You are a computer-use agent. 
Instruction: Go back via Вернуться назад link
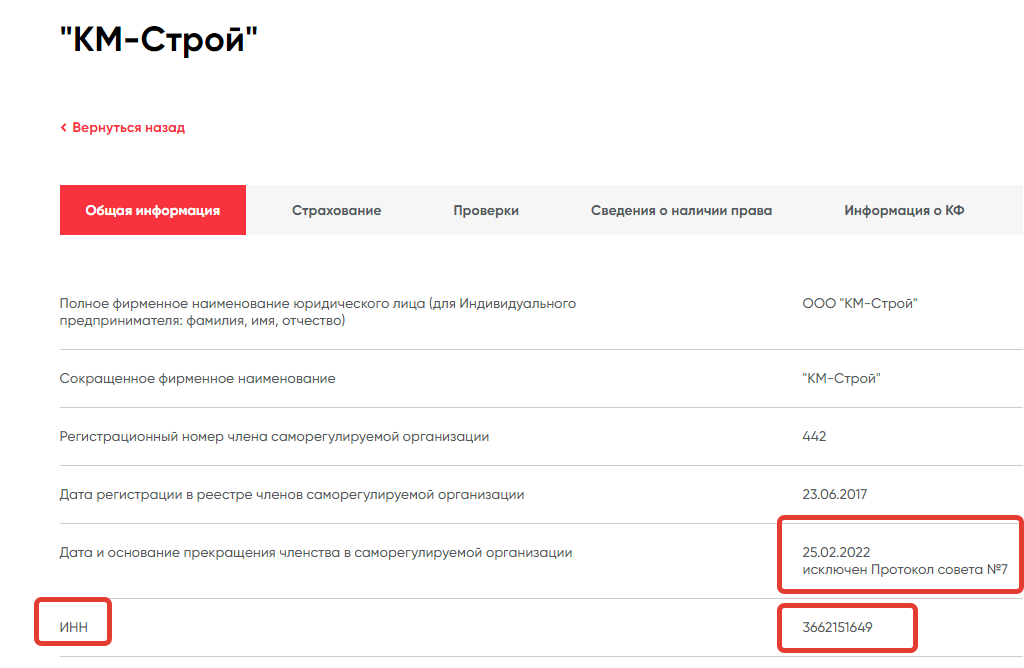[127, 128]
